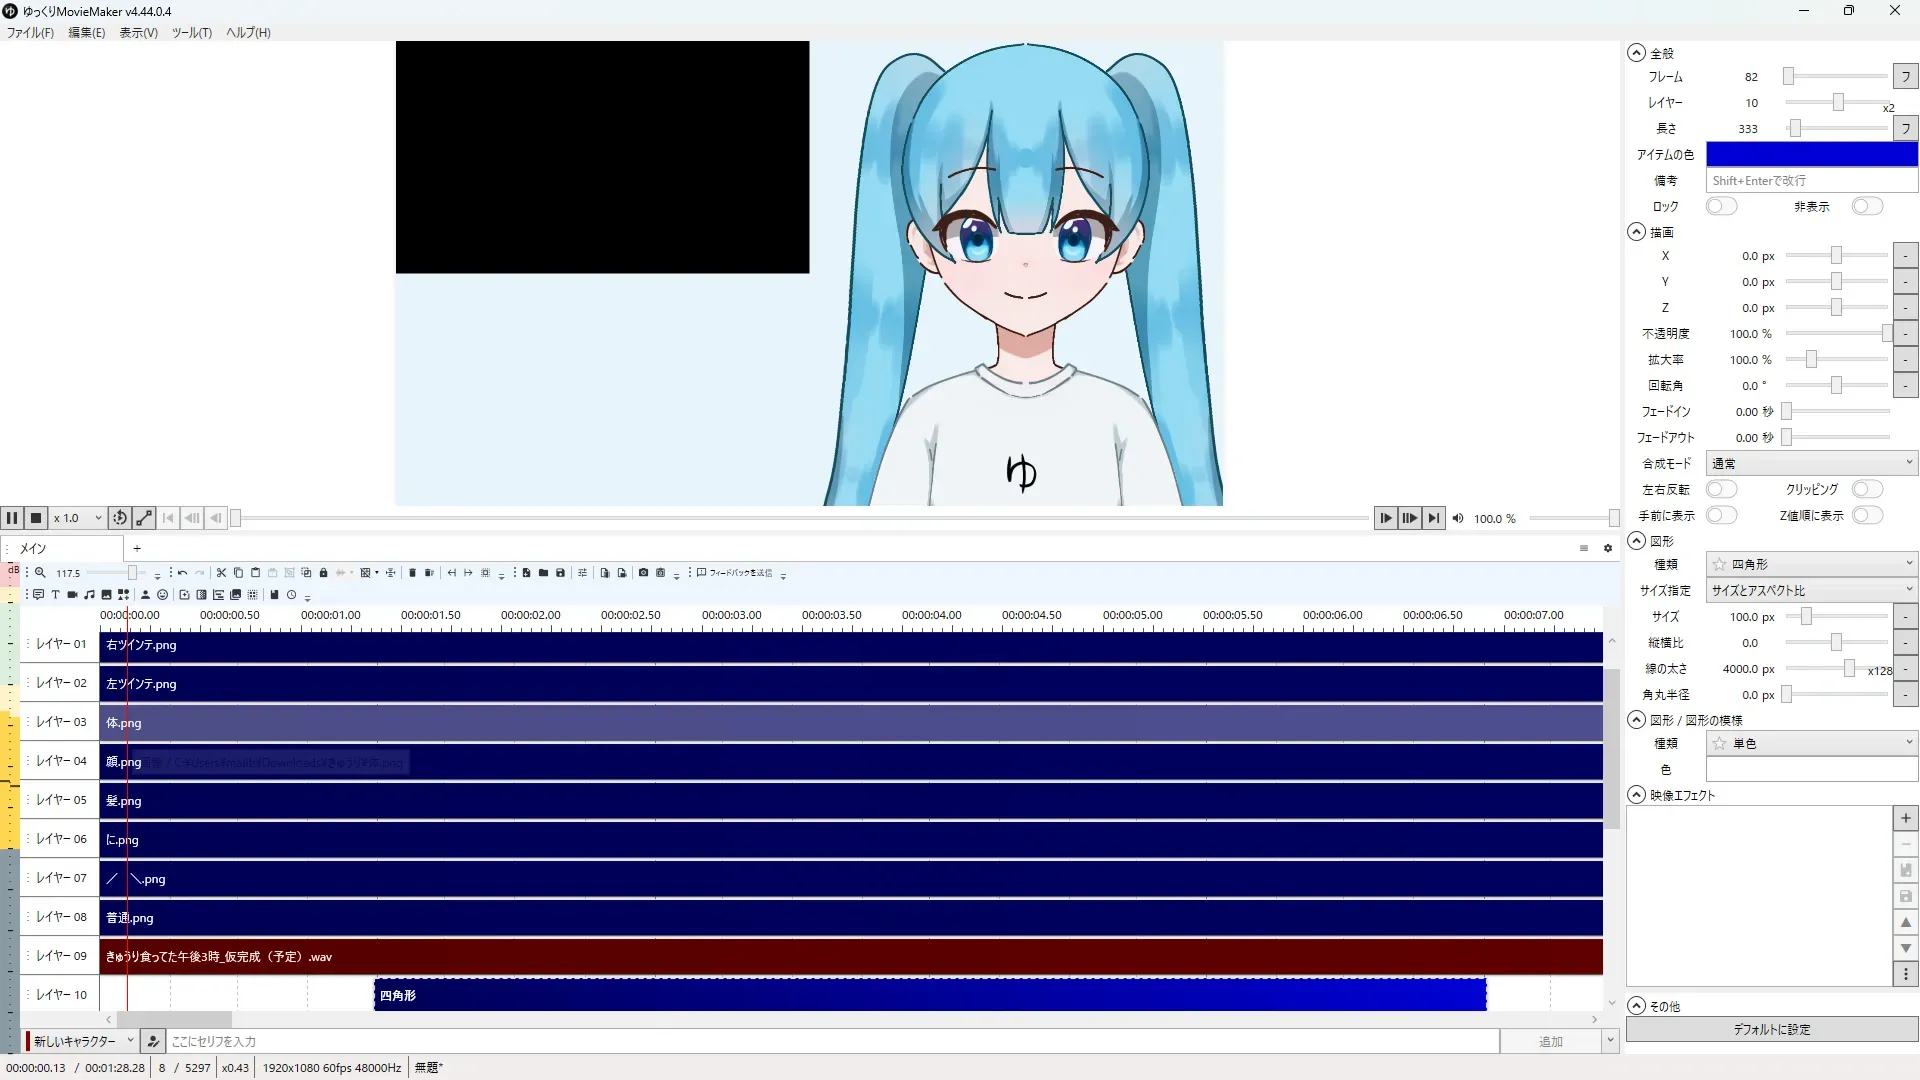Open the 合成モード dropdown
Viewport: 1920px width, 1080px height.
click(1811, 463)
